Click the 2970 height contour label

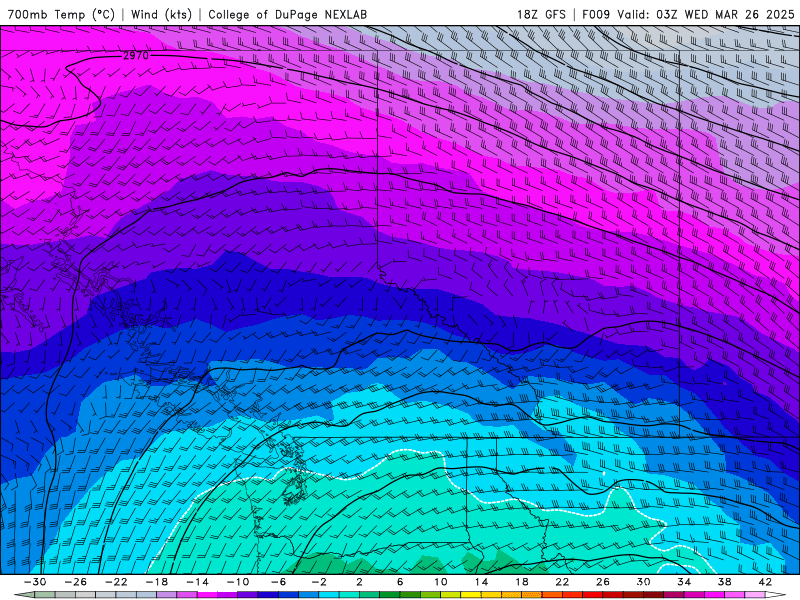pos(136,55)
